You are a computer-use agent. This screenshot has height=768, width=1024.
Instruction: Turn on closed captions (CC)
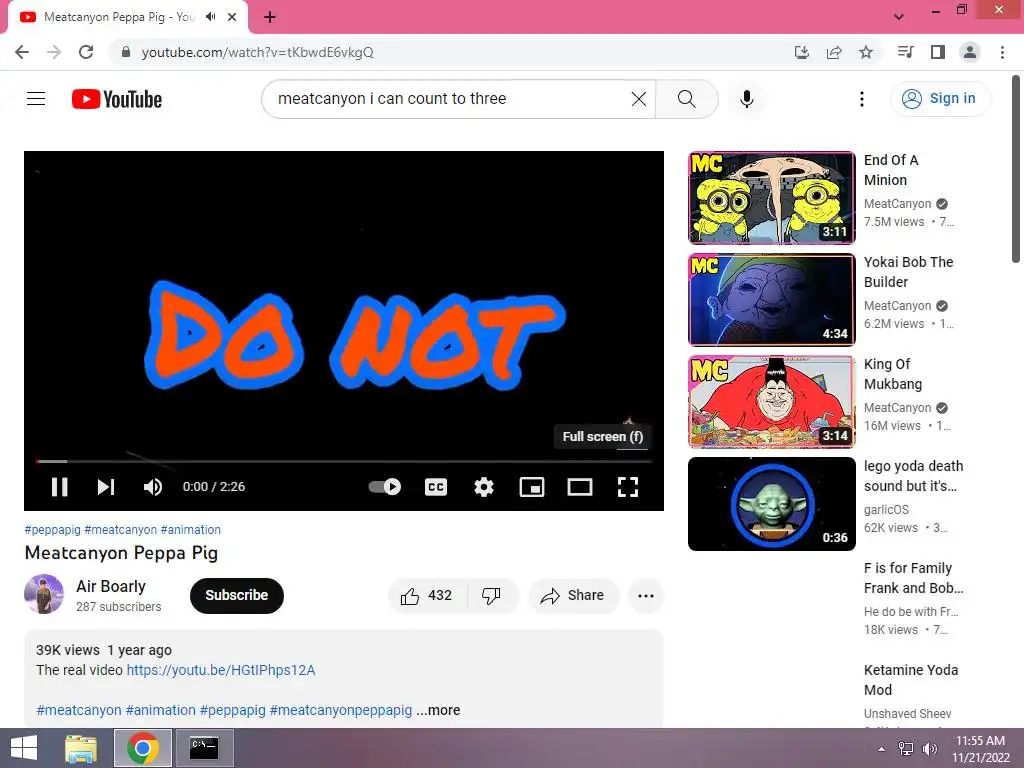click(436, 487)
